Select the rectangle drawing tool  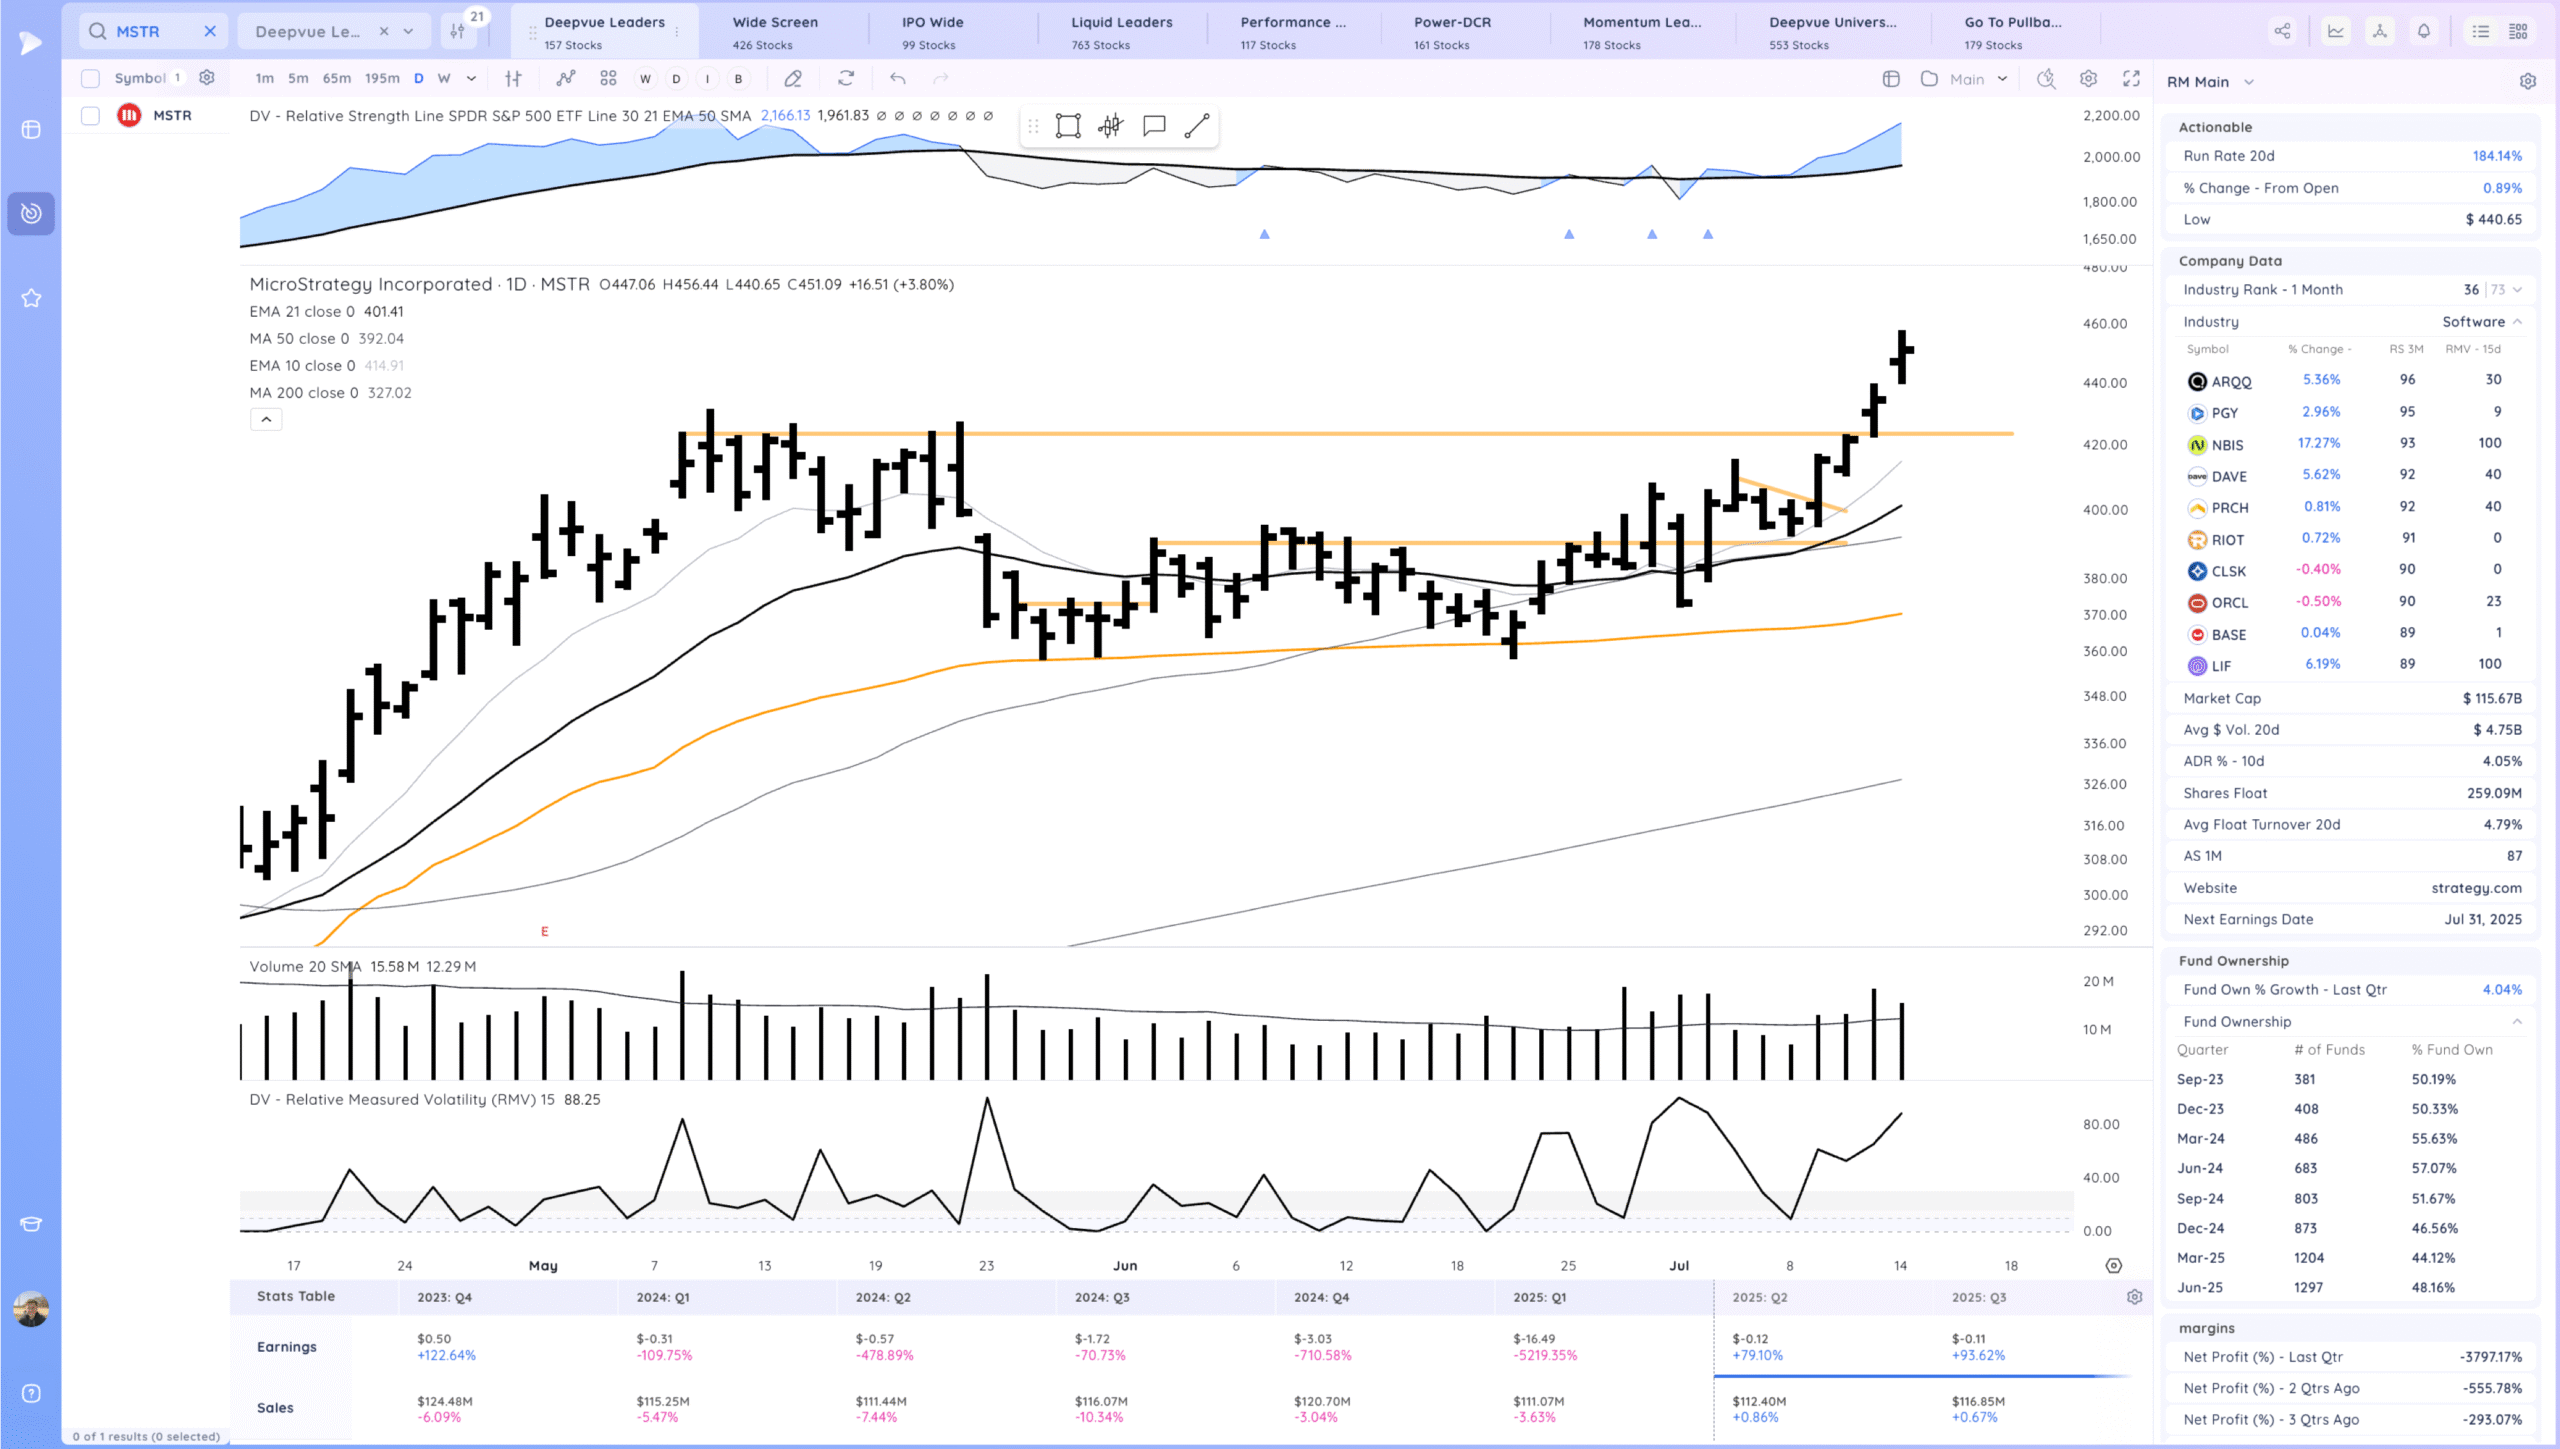click(1068, 126)
